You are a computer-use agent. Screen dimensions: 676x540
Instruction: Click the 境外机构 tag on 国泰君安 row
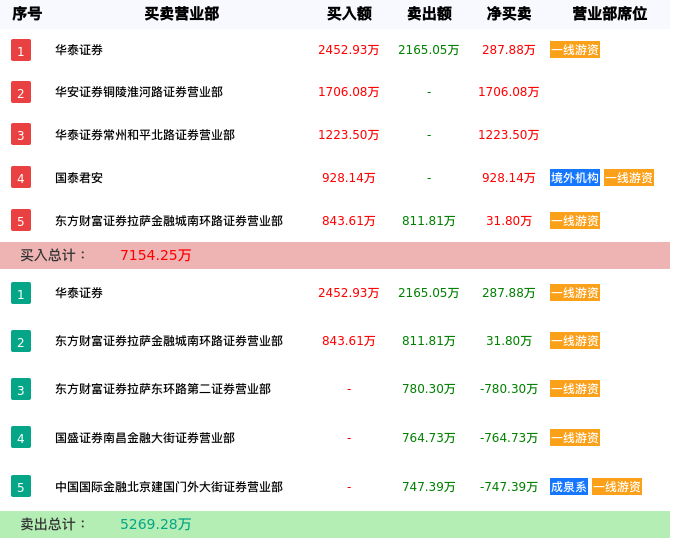[x=575, y=178]
